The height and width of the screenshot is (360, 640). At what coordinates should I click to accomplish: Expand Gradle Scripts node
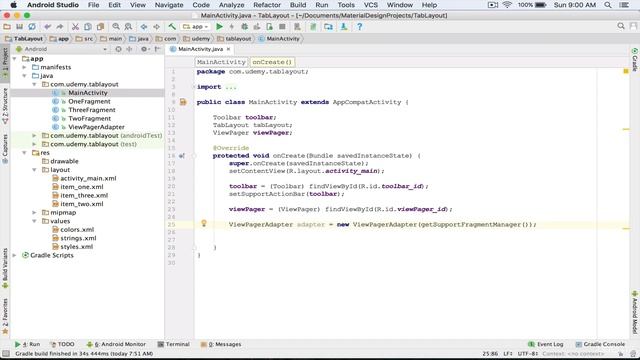click(x=15, y=255)
